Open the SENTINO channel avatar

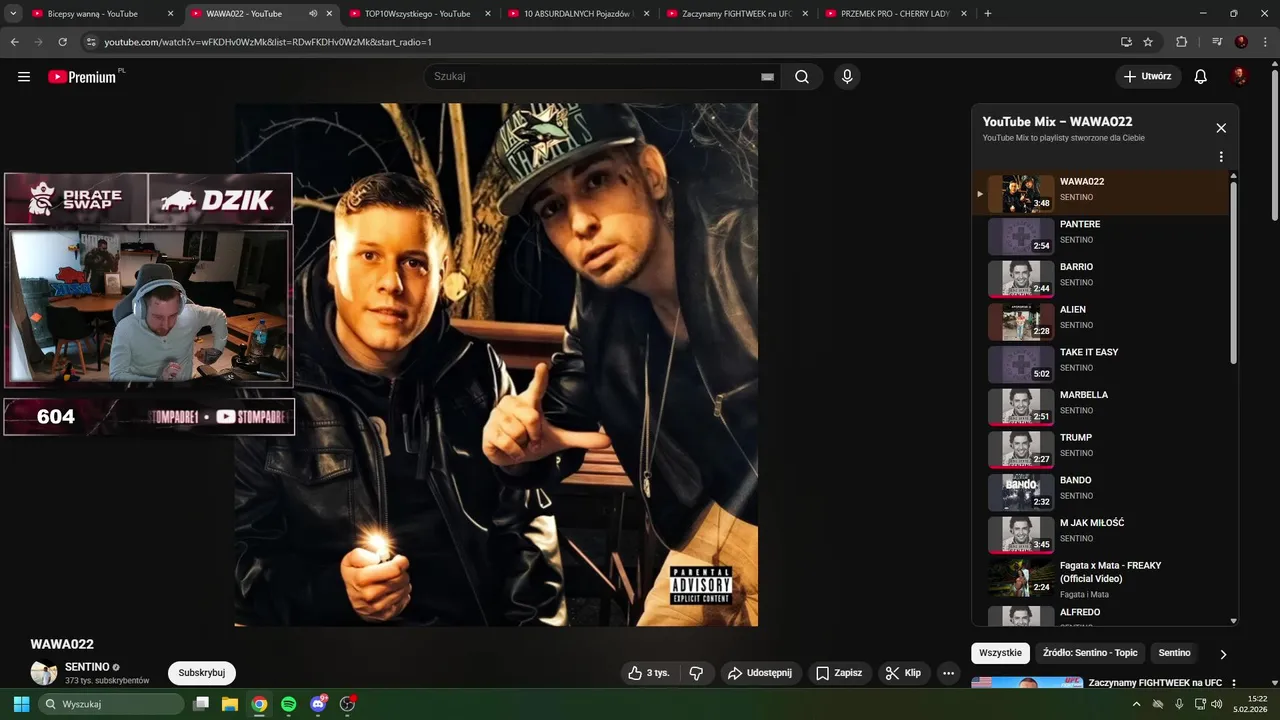(44, 673)
